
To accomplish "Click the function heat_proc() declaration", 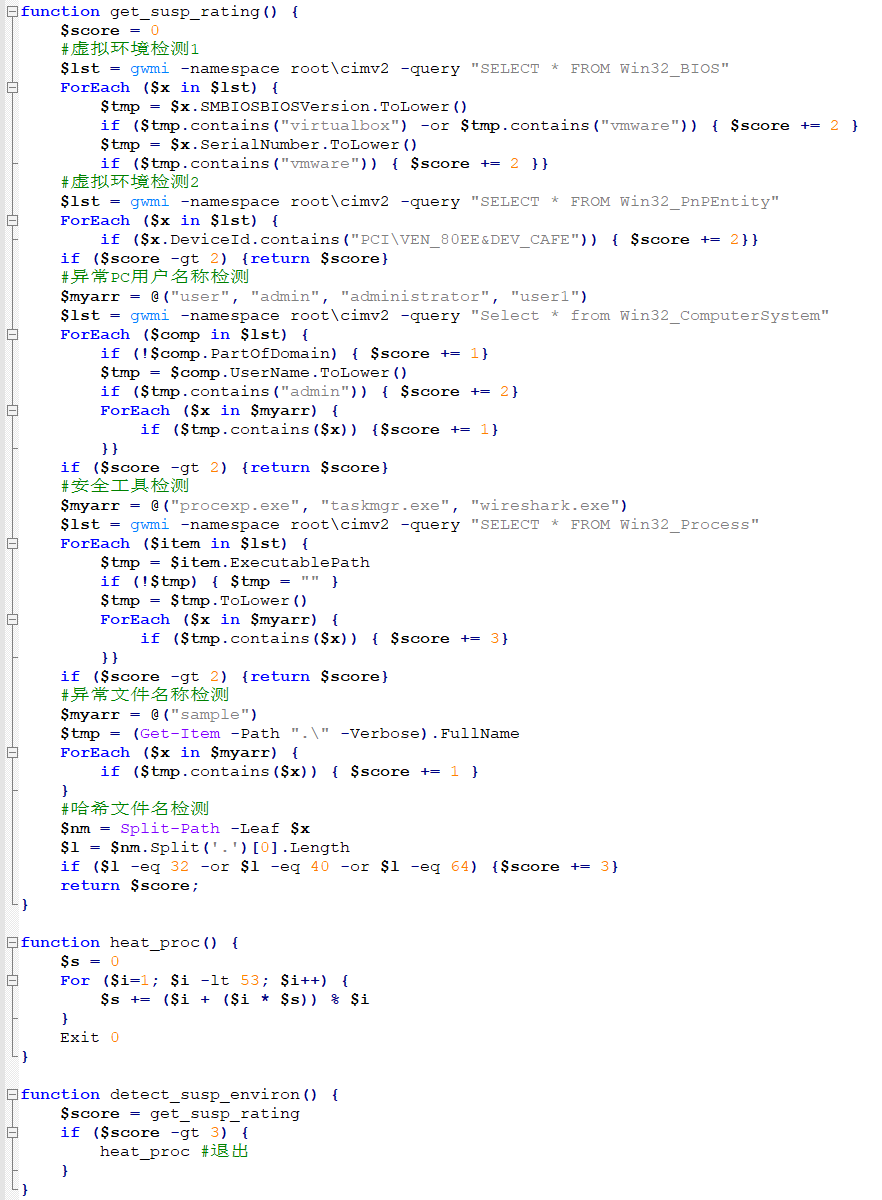I will click(x=130, y=942).
